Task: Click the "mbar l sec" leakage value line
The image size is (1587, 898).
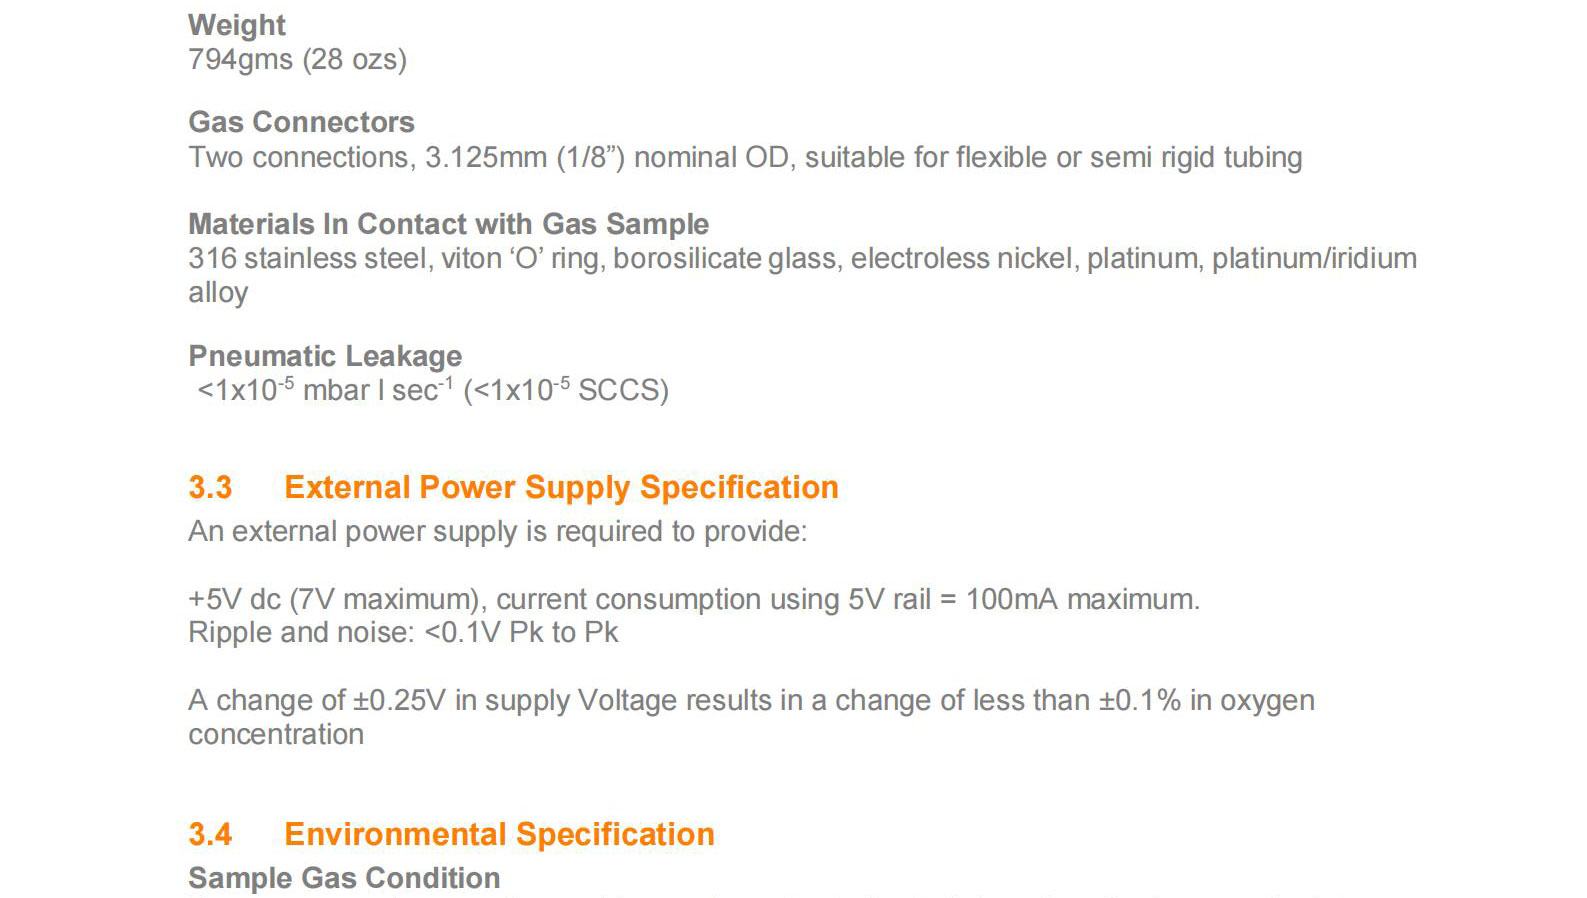Action: coord(432,390)
